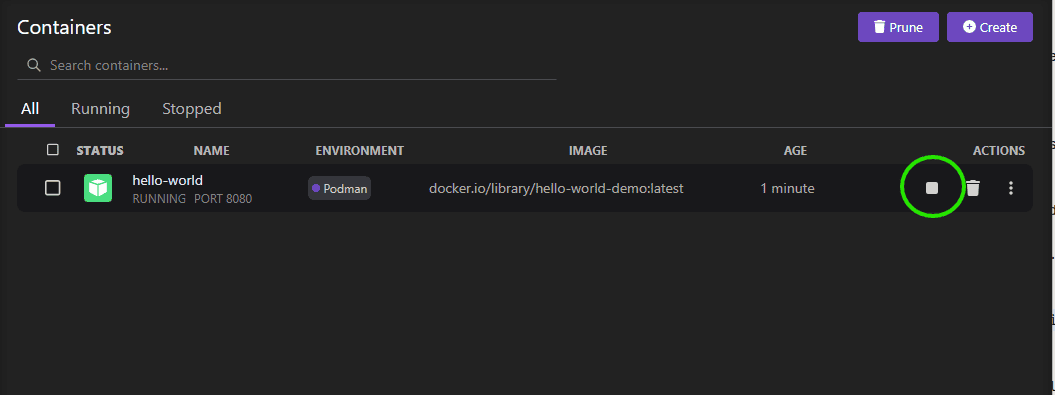Screen dimensions: 1055x395
Task: Click the Prune button
Action: pos(898,28)
